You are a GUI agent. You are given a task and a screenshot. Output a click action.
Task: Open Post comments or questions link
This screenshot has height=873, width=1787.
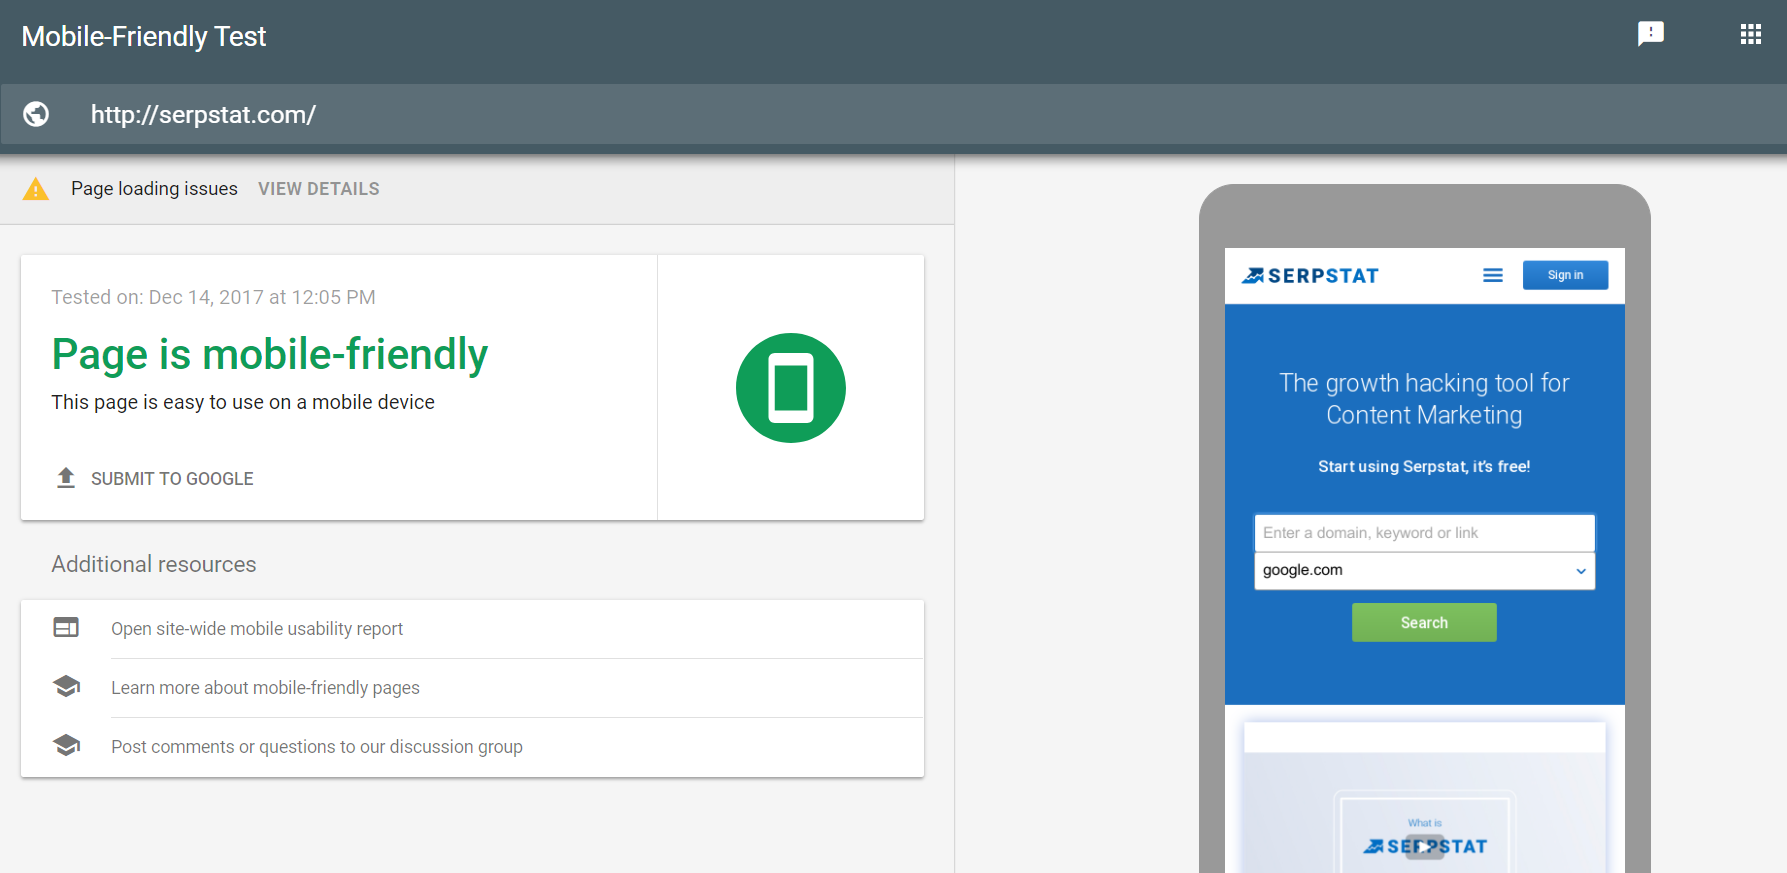point(317,747)
